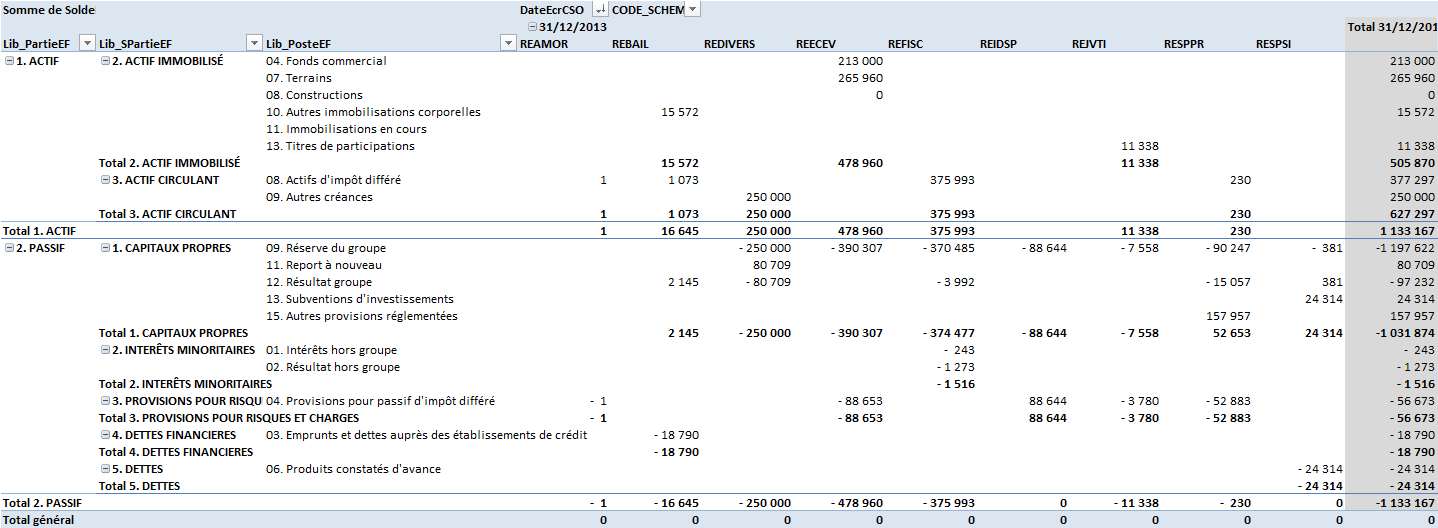Select the Total 31/12/201 column header
The height and width of the screenshot is (528, 1438).
pos(1392,27)
